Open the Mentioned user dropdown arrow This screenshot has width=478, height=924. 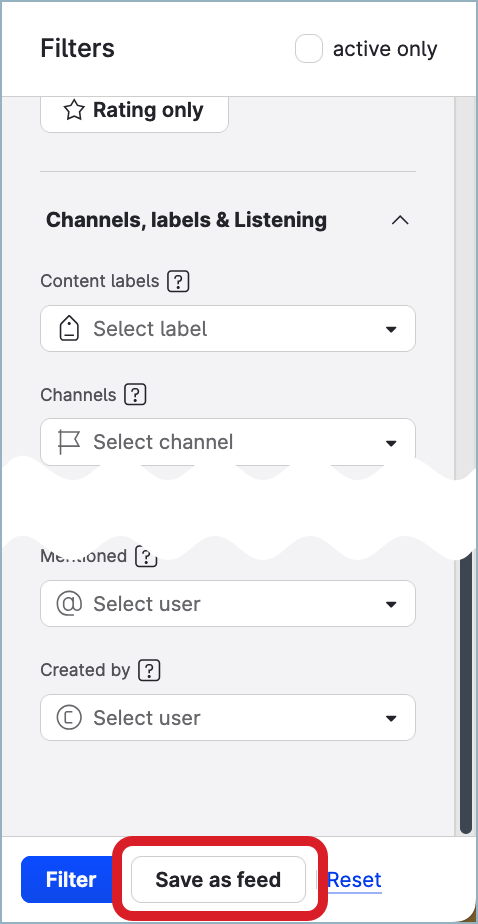(x=391, y=605)
